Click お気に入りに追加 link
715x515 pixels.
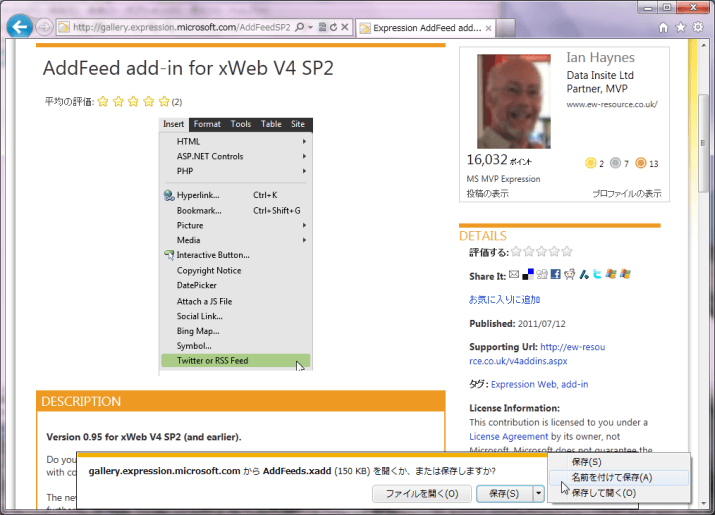click(504, 300)
